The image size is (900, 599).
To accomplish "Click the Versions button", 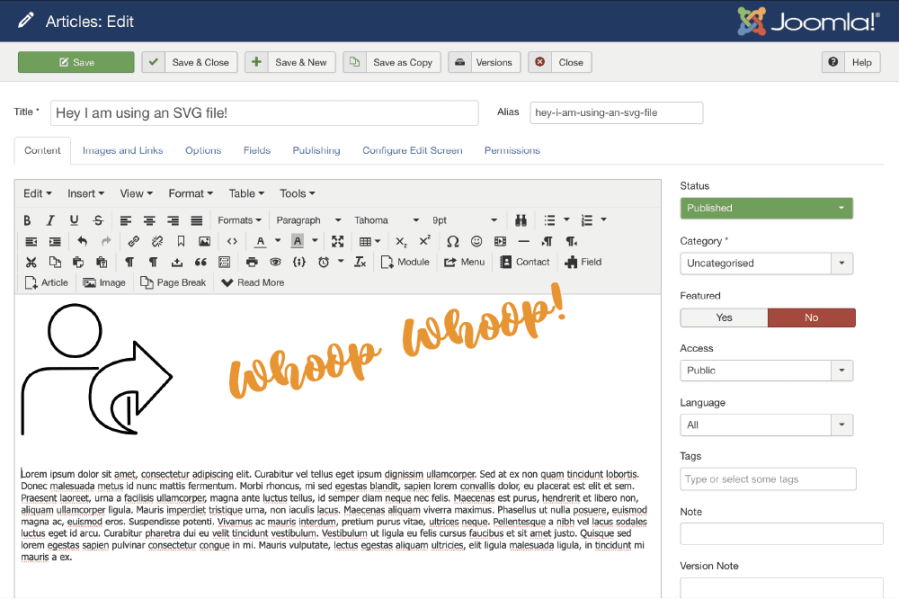I will pos(484,62).
